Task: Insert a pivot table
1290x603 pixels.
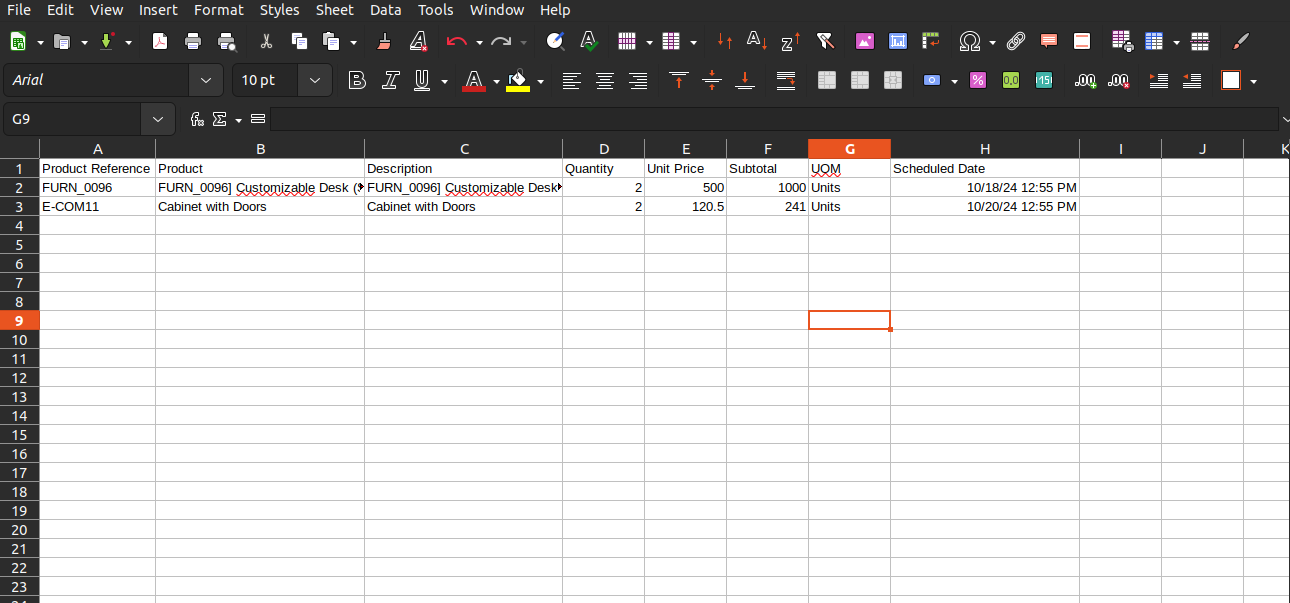Action: pyautogui.click(x=931, y=42)
